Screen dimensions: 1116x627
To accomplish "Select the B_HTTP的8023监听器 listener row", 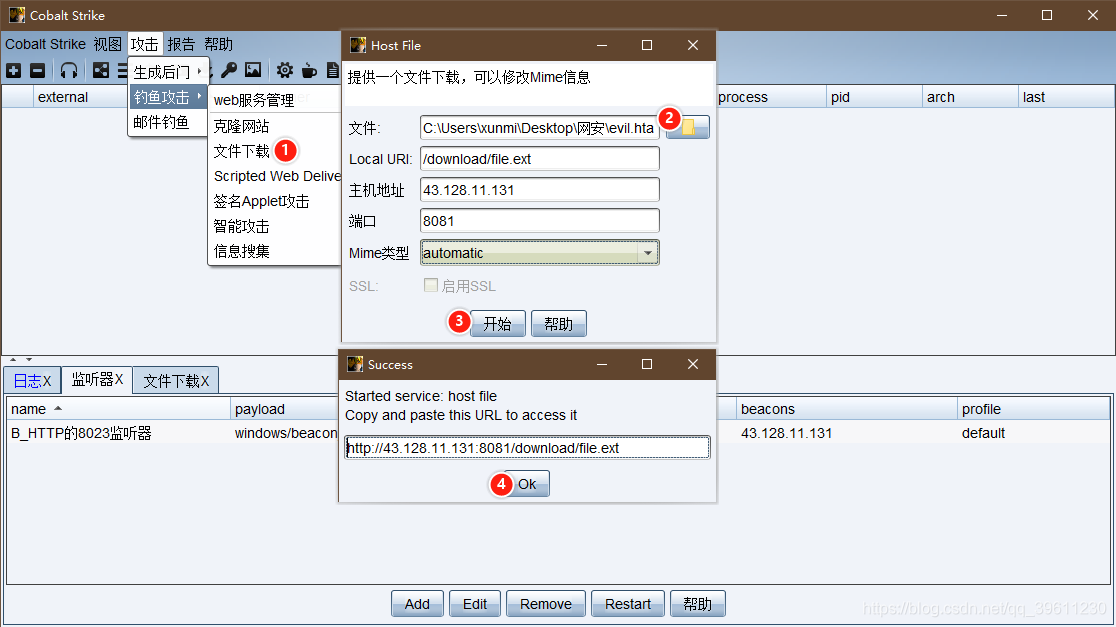I will (x=558, y=433).
